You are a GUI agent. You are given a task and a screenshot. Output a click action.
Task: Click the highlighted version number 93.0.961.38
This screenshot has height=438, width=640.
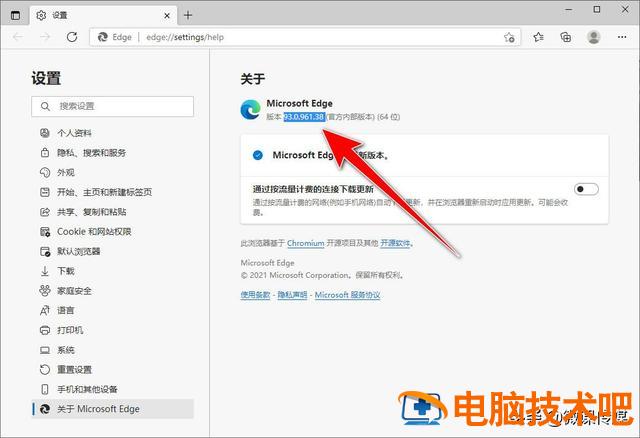click(x=304, y=117)
